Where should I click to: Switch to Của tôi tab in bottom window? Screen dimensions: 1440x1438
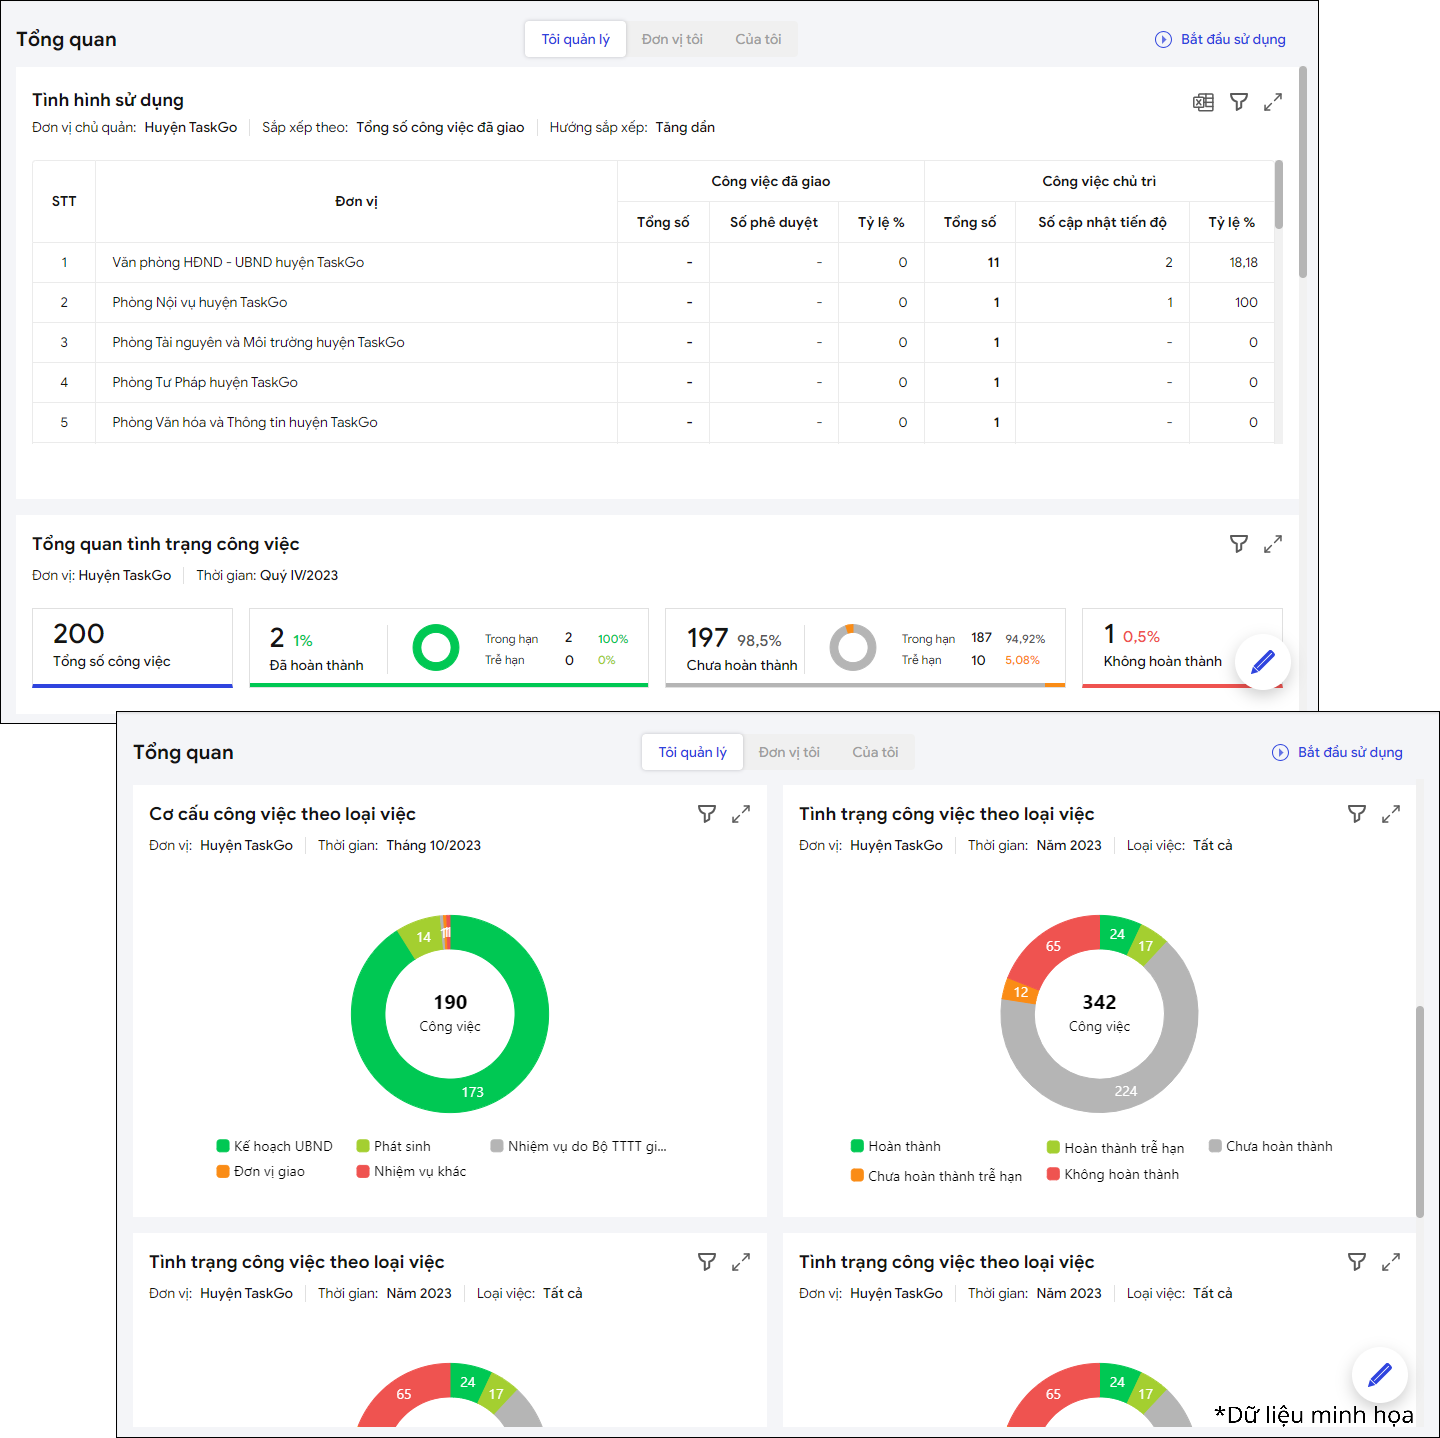pyautogui.click(x=875, y=752)
